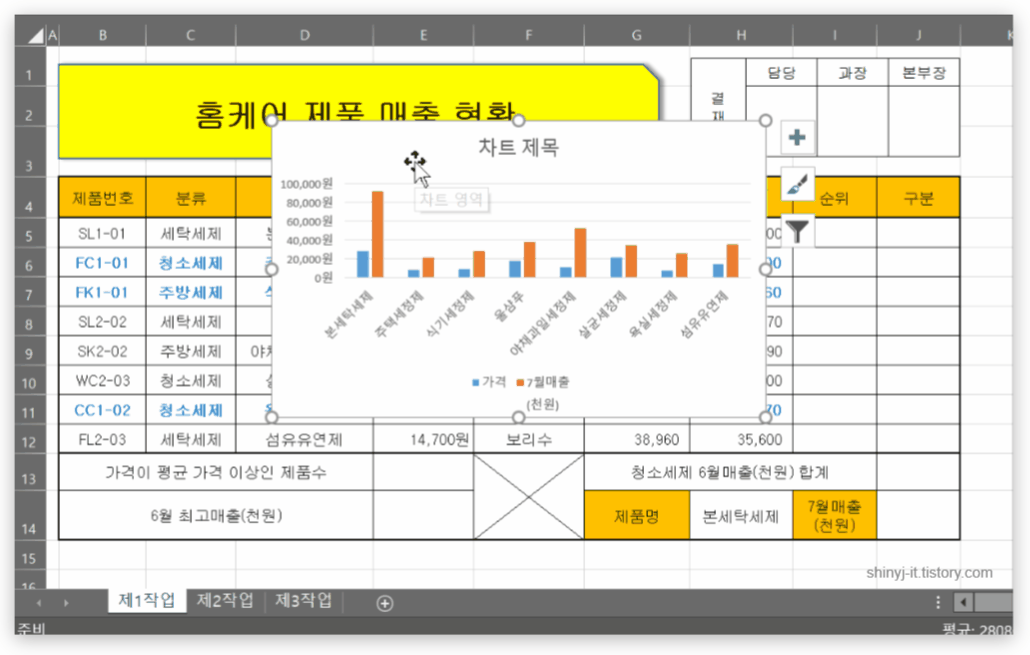Image resolution: width=1030 pixels, height=655 pixels.
Task: Click the chart's bottom-center resize handle
Action: pos(518,417)
